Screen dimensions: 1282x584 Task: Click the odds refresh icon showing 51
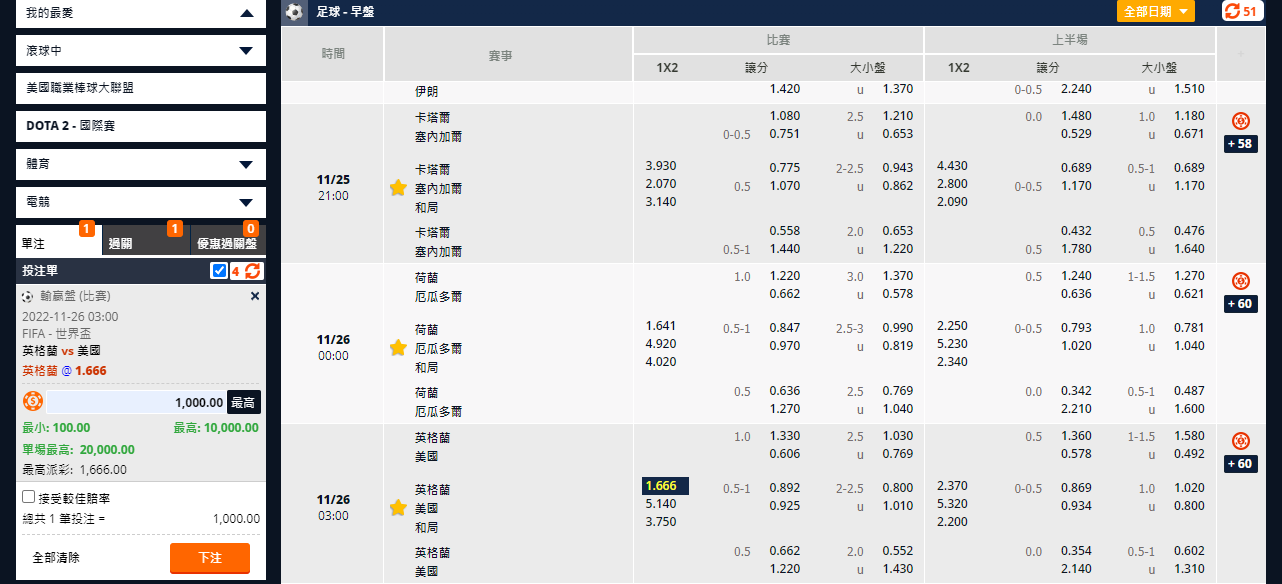pyautogui.click(x=1240, y=11)
